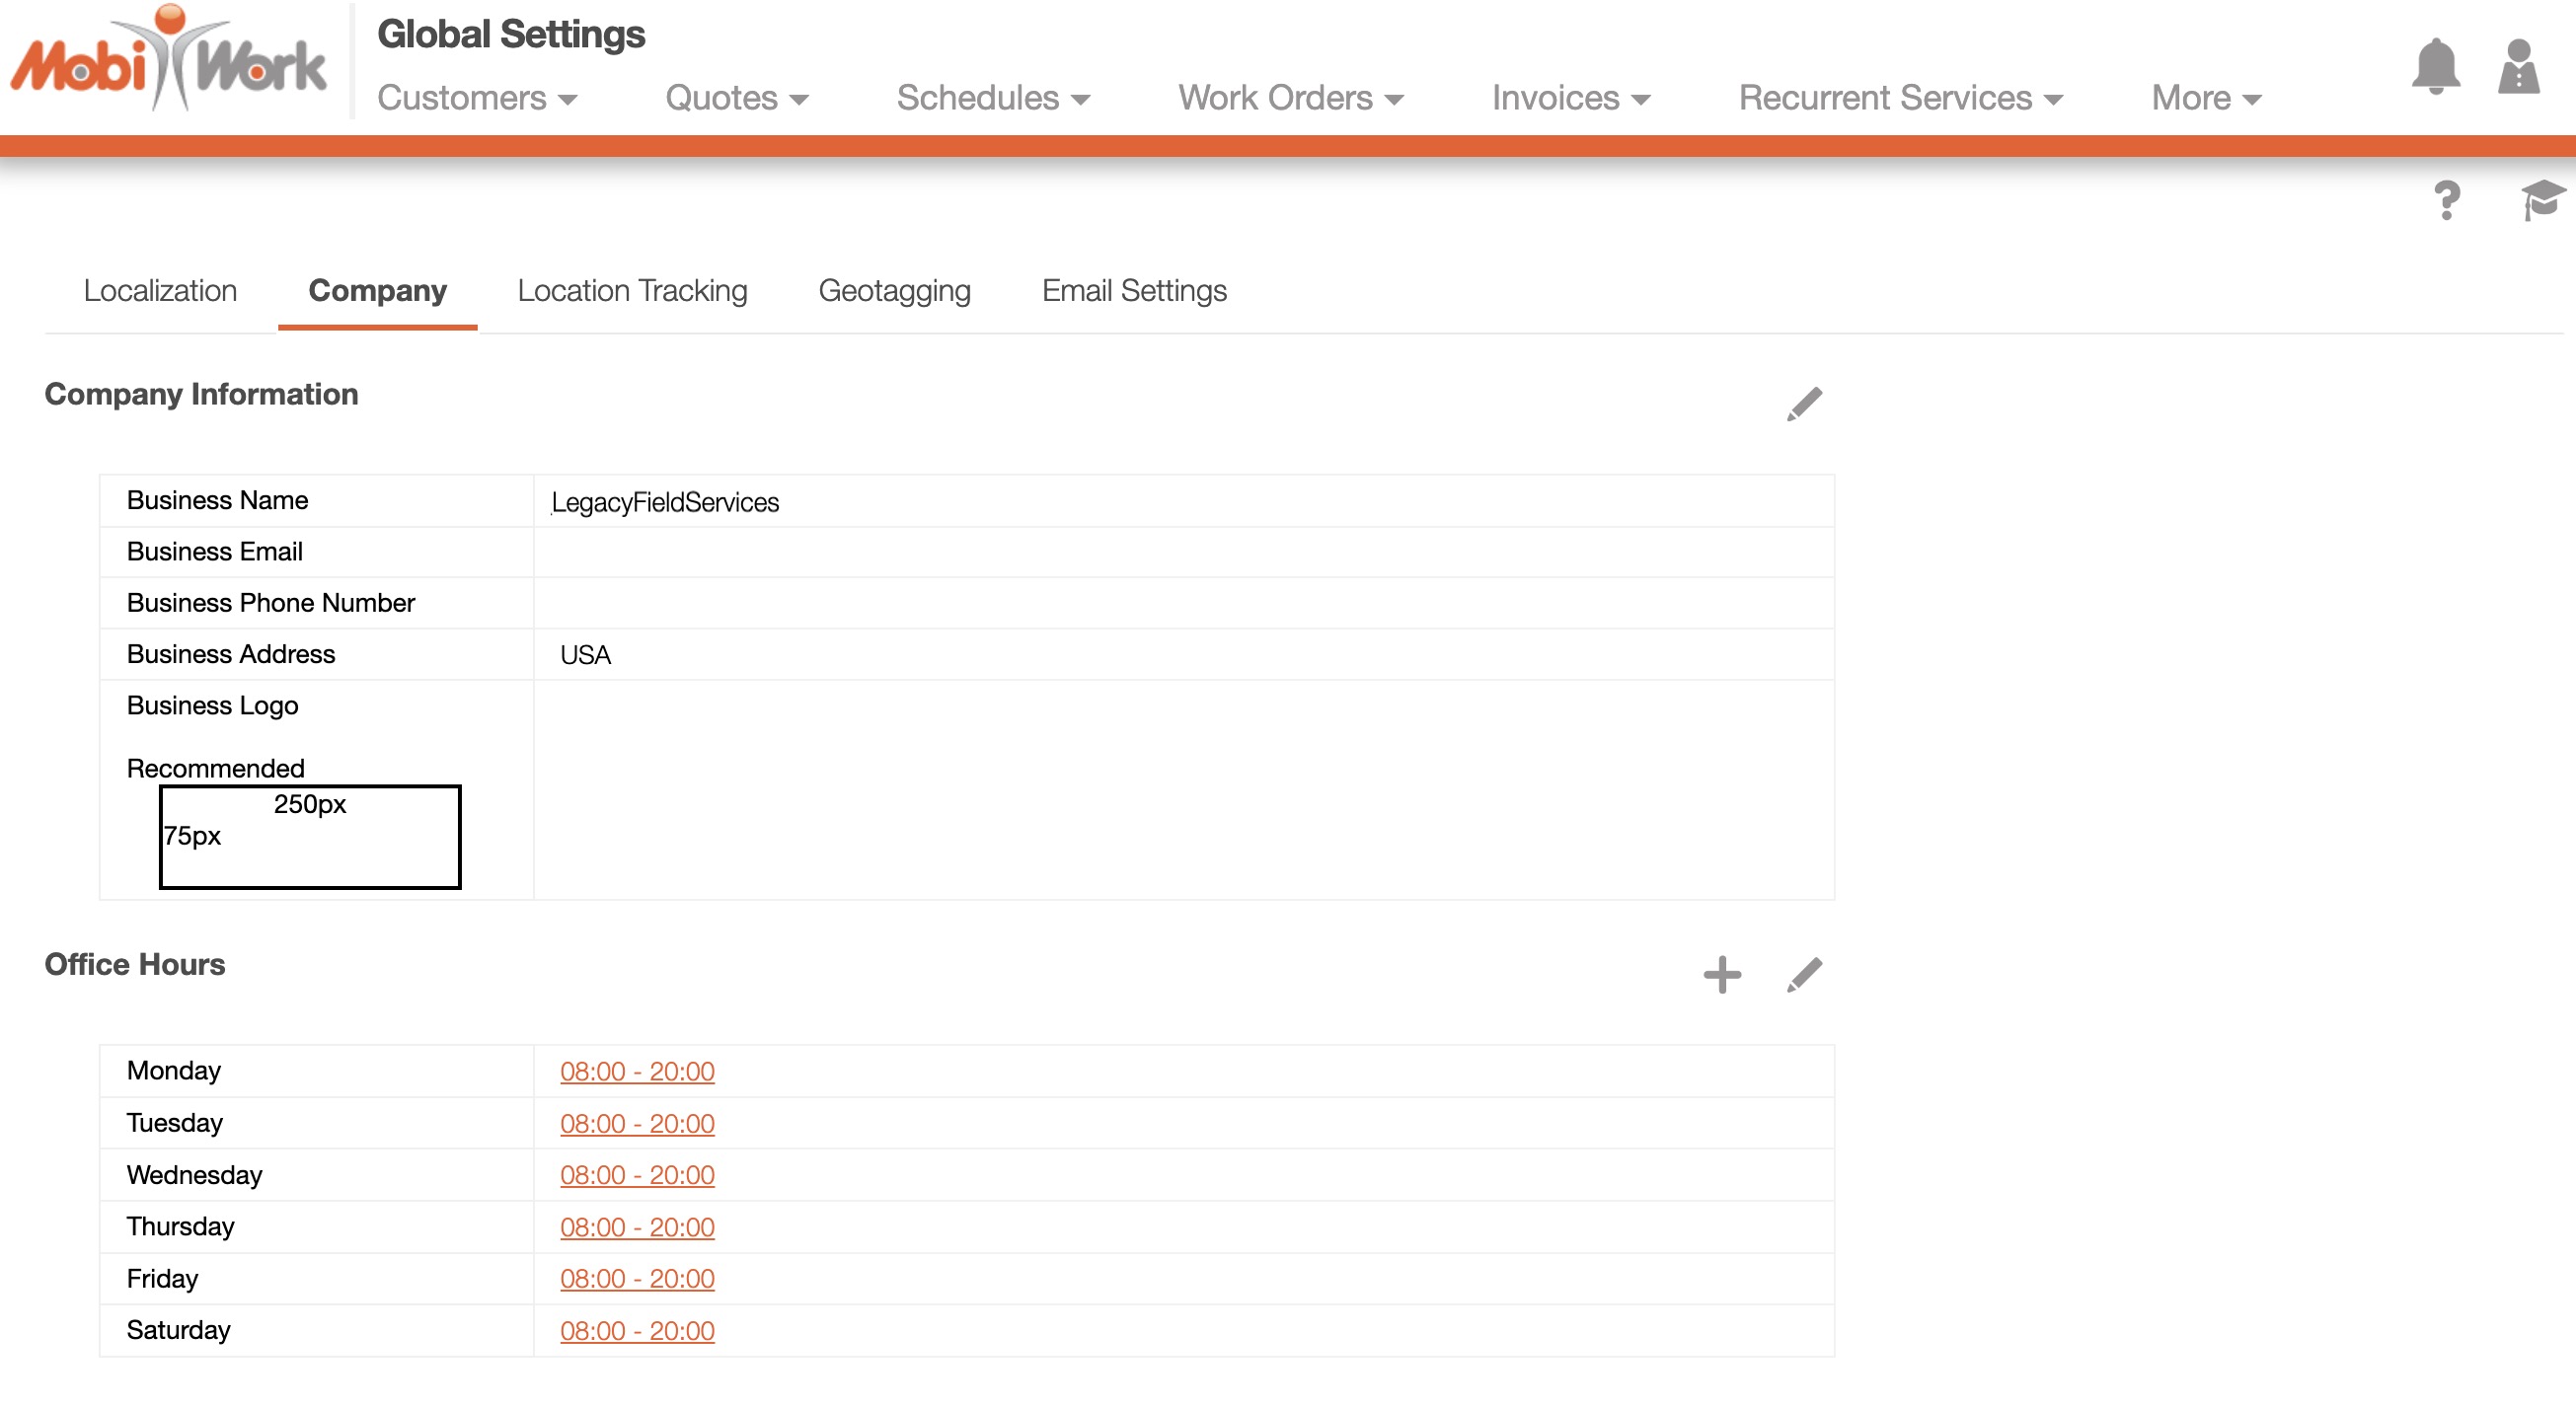Open Saturday's 08:00 - 20:00 hours link

coord(637,1331)
